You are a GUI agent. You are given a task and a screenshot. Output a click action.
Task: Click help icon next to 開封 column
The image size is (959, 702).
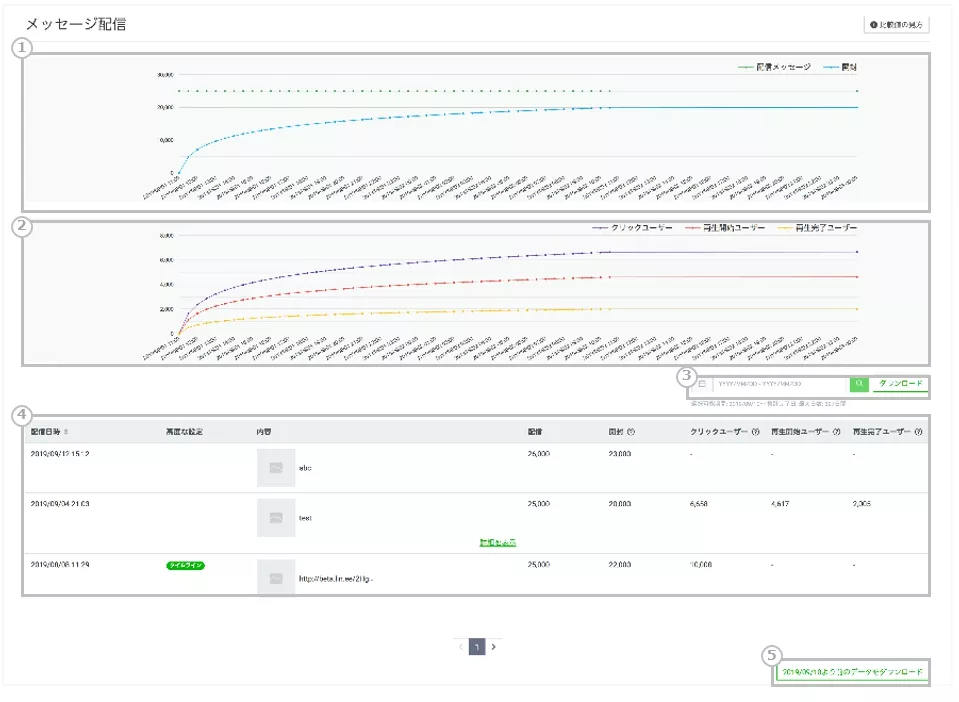[x=631, y=432]
